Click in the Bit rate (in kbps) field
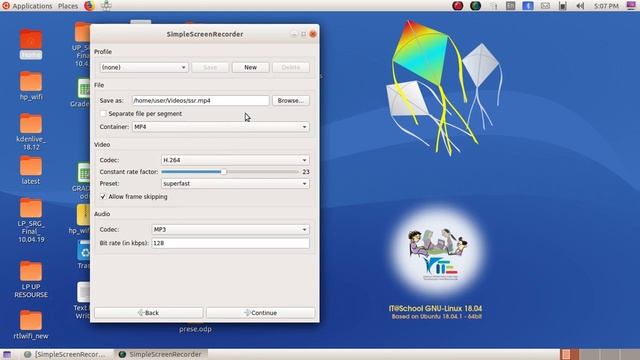This screenshot has width=640, height=360. point(230,243)
